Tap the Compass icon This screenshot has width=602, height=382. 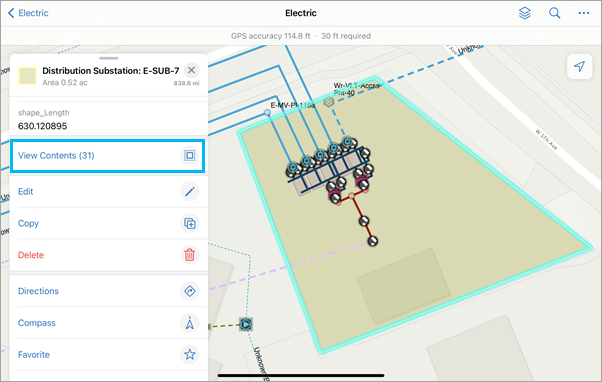[190, 323]
